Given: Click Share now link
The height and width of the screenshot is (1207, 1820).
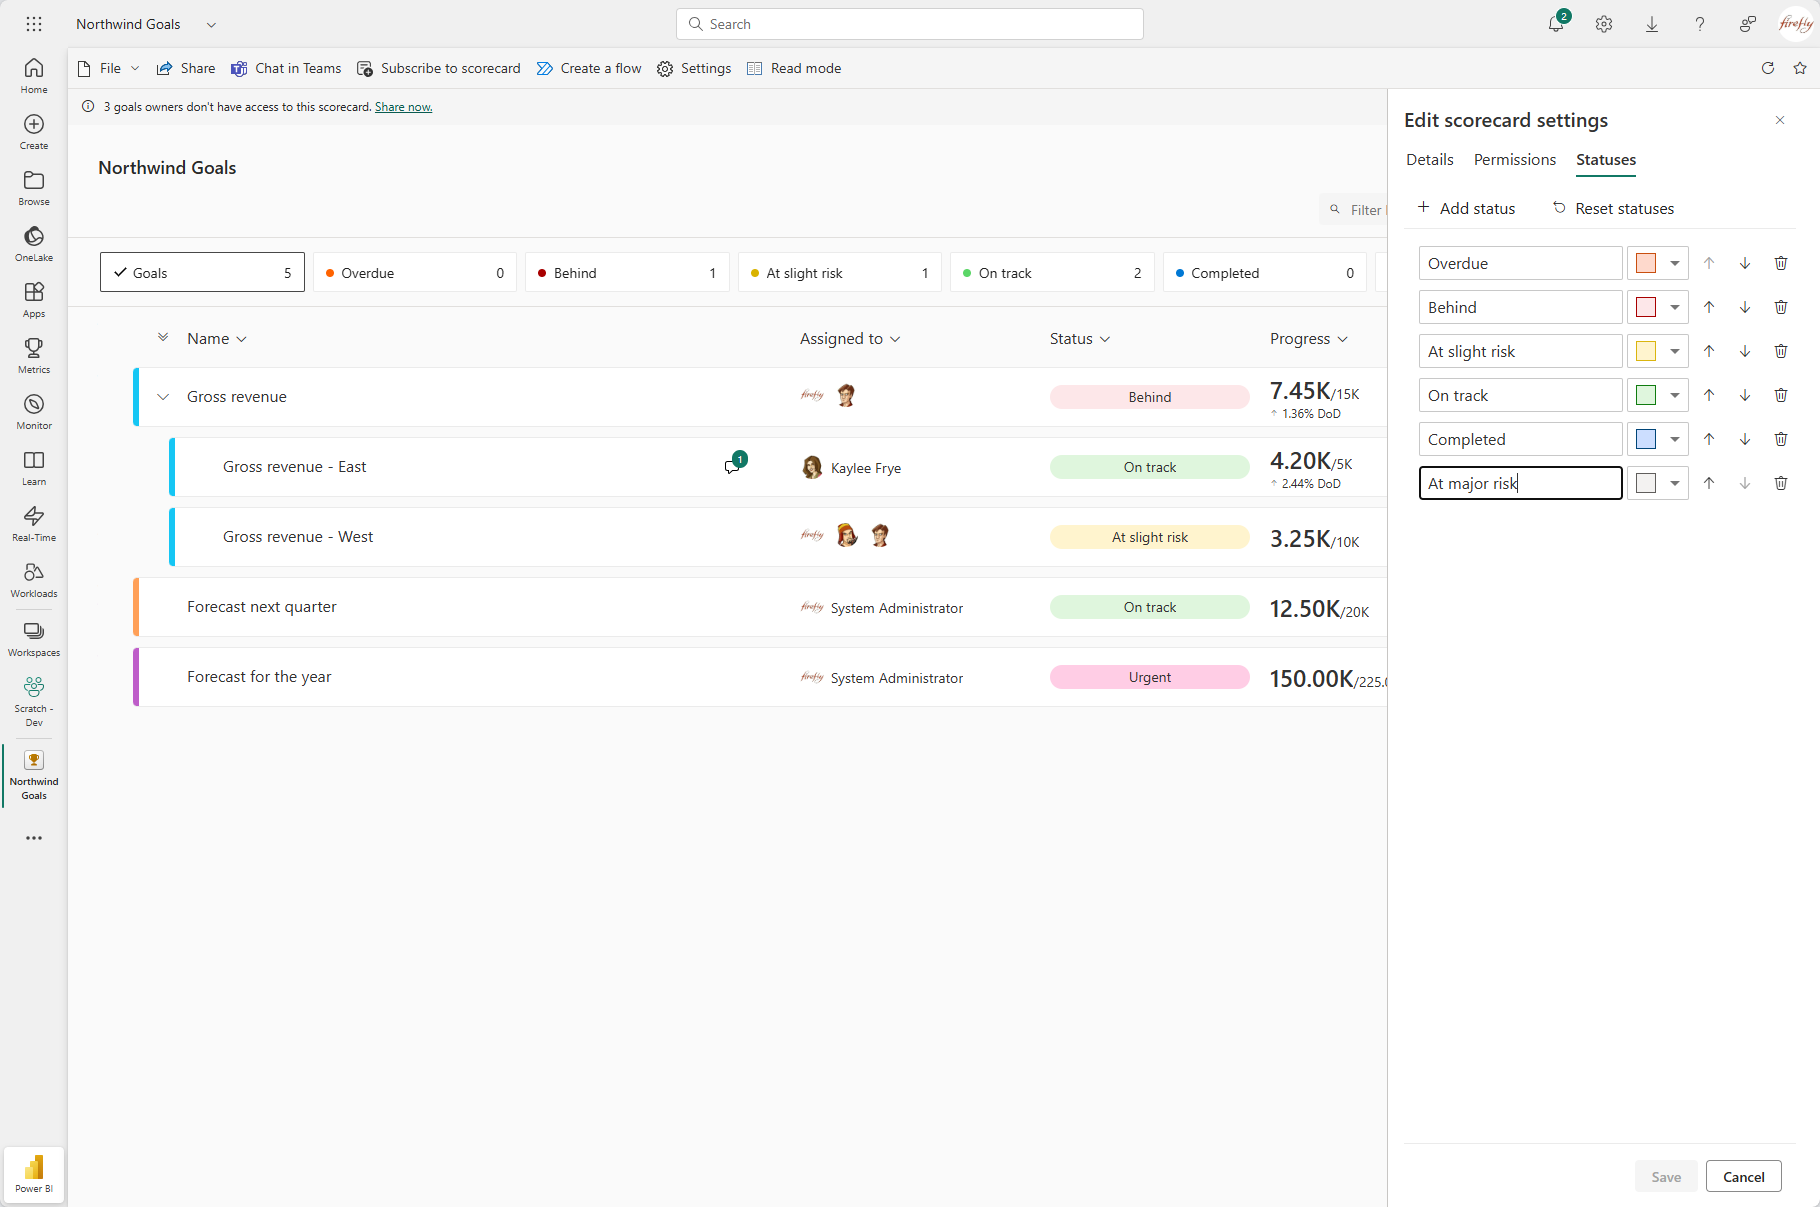Looking at the screenshot, I should point(403,107).
